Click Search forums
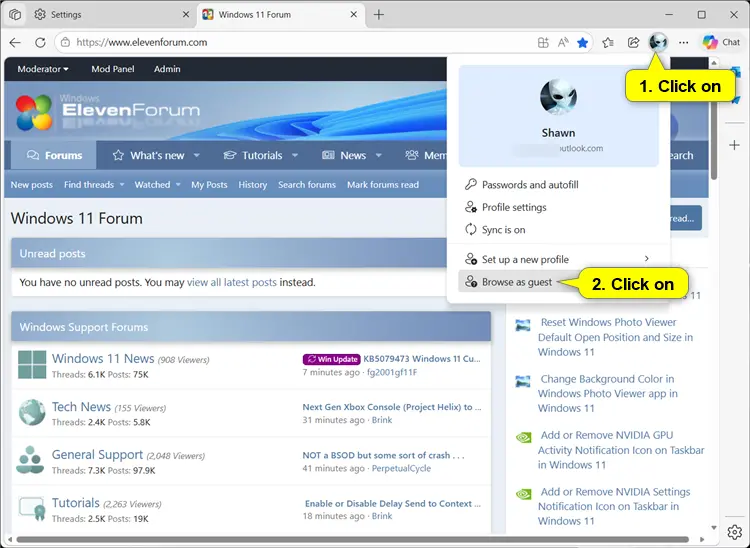Screen dimensions: 750x548 pos(307,185)
